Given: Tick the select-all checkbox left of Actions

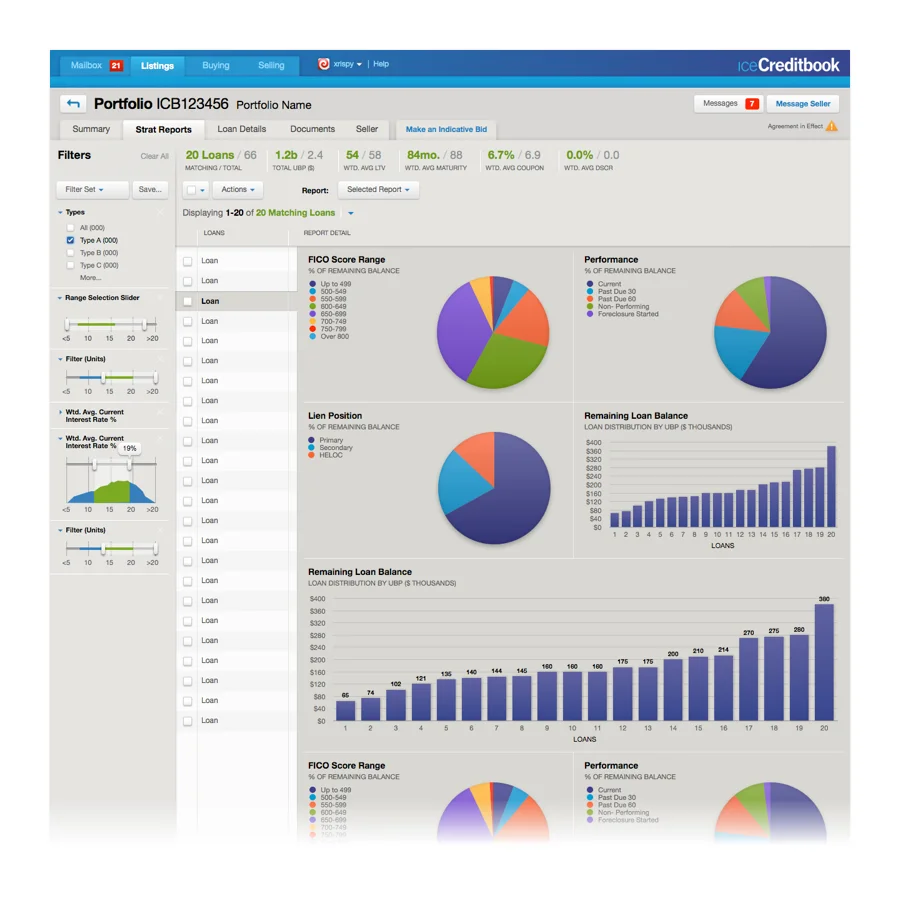Looking at the screenshot, I should [192, 190].
